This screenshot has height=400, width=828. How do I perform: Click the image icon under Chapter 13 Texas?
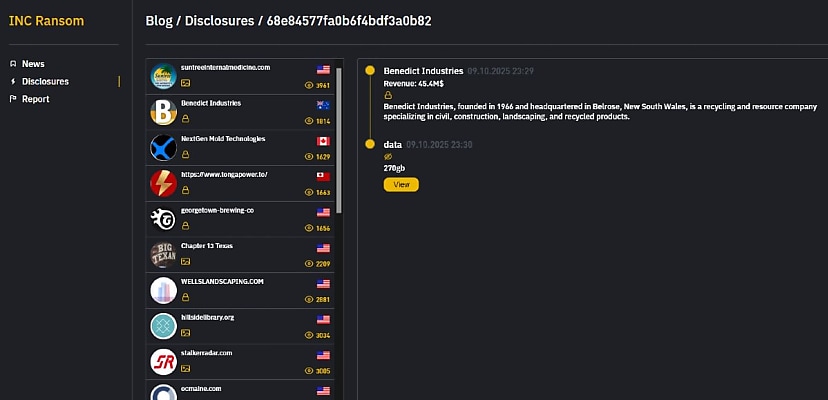(185, 262)
